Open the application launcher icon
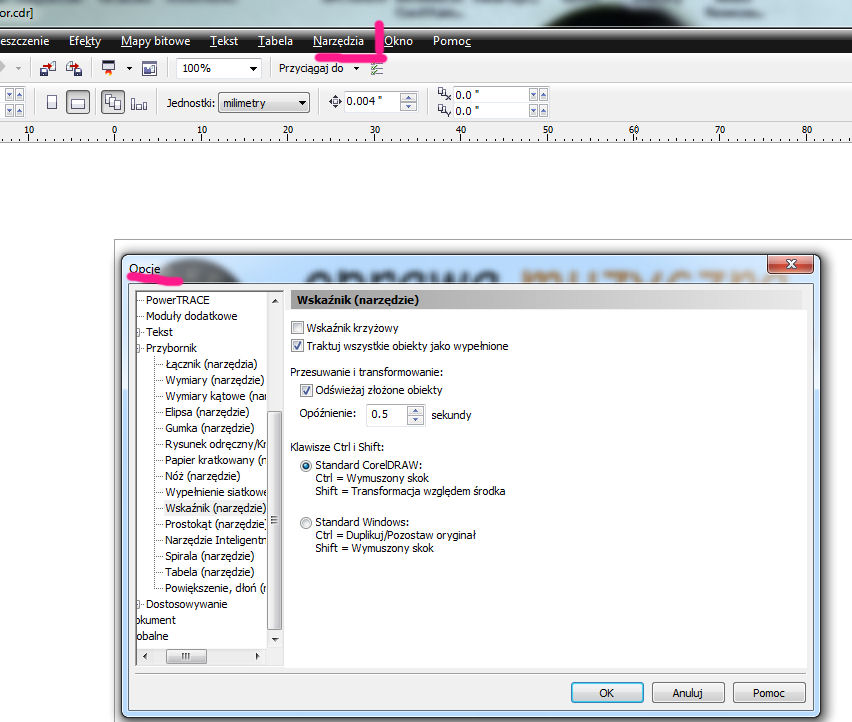 [x=108, y=69]
